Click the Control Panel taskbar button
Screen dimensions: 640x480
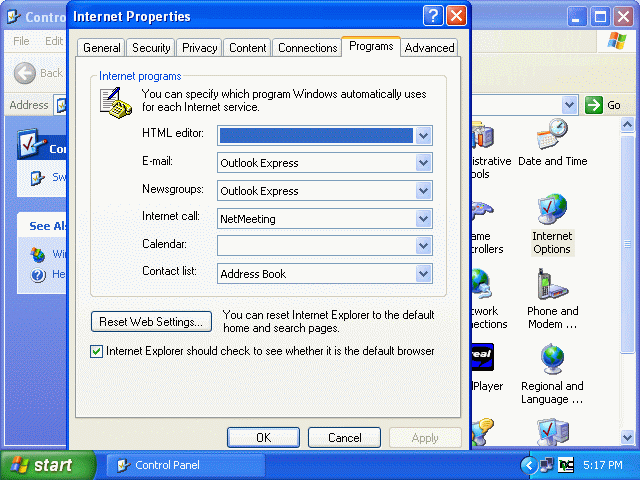point(186,465)
